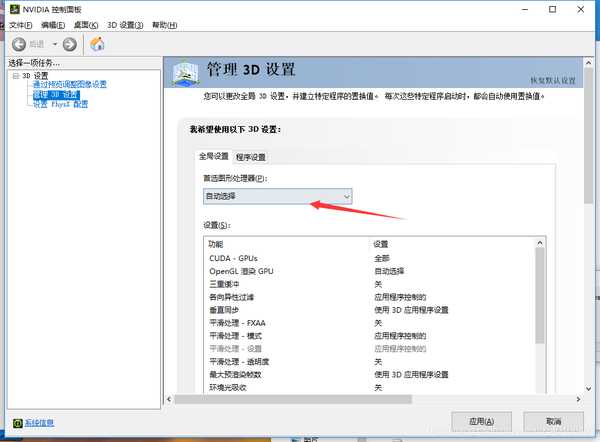Viewport: 600px width, 442px height.
Task: Select 通过预览调整图像设置 tree item
Action: tap(70, 84)
